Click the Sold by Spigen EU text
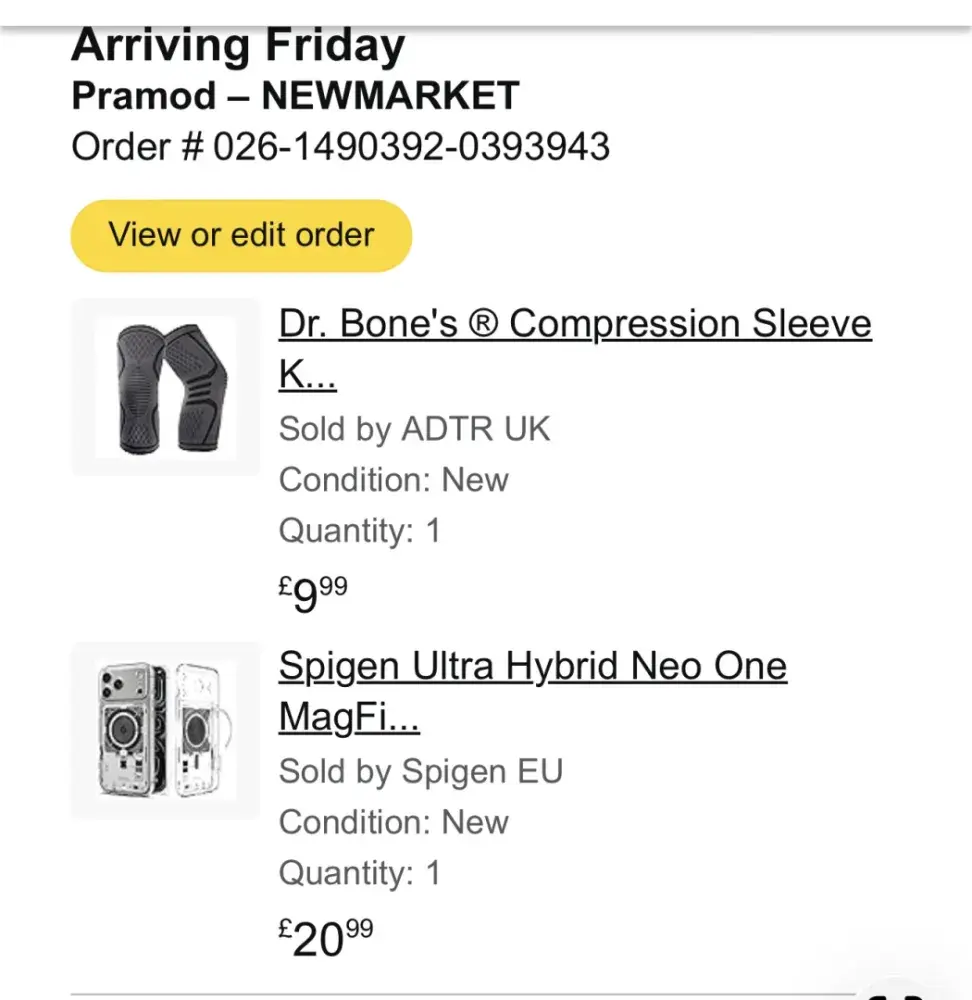Viewport: 972px width, 1000px height. point(420,772)
